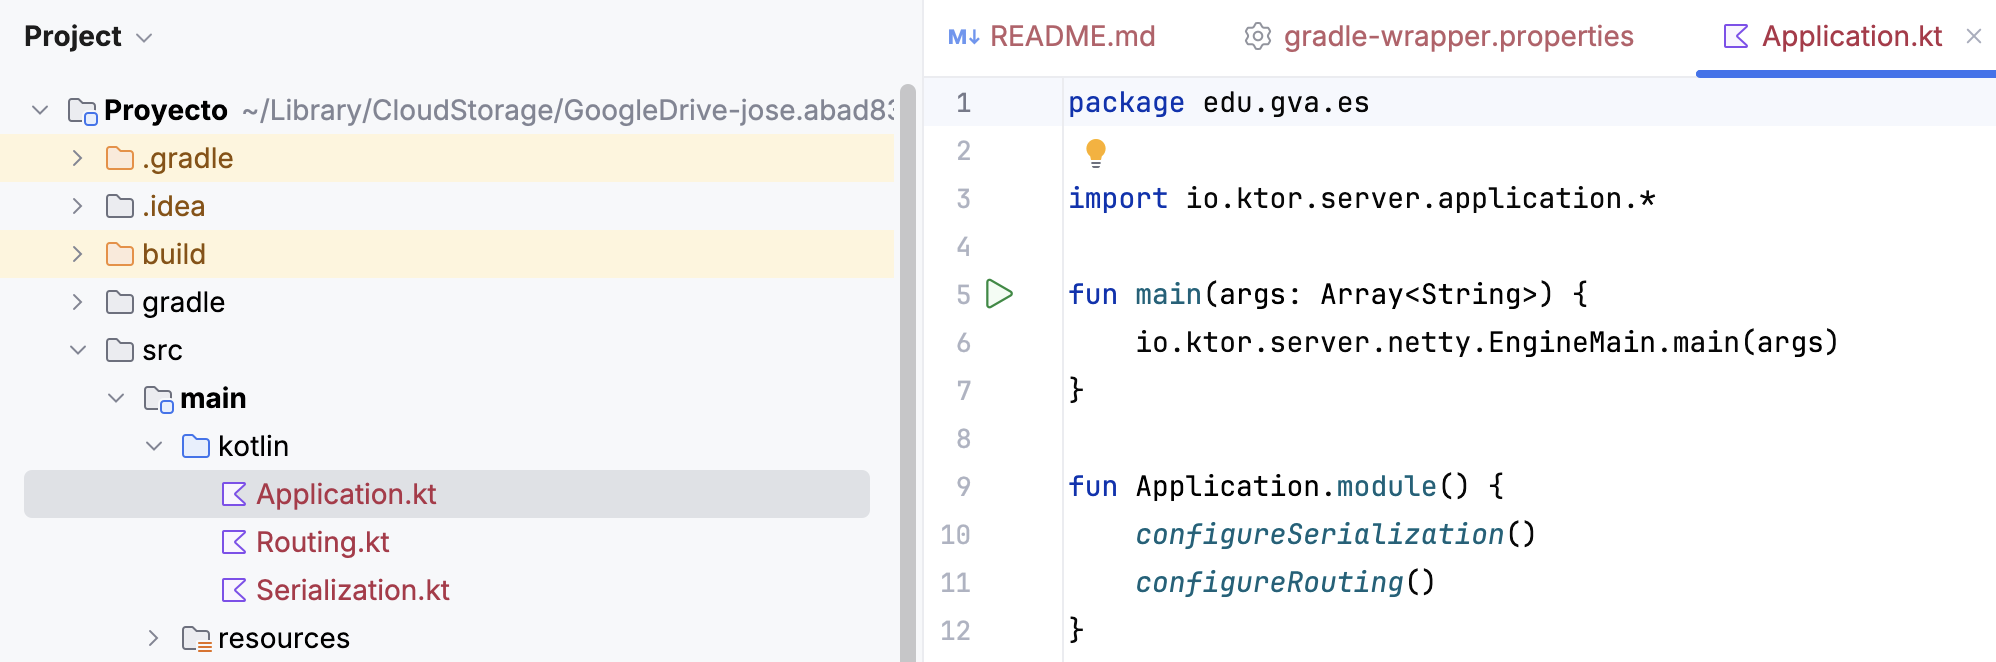Close the Application.kt editor tab

pos(1973,37)
